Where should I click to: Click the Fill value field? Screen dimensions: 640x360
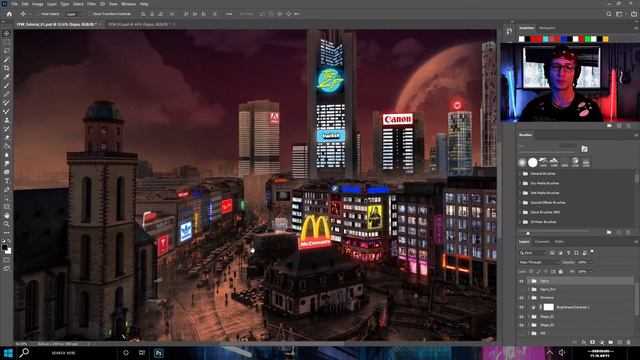(583, 271)
